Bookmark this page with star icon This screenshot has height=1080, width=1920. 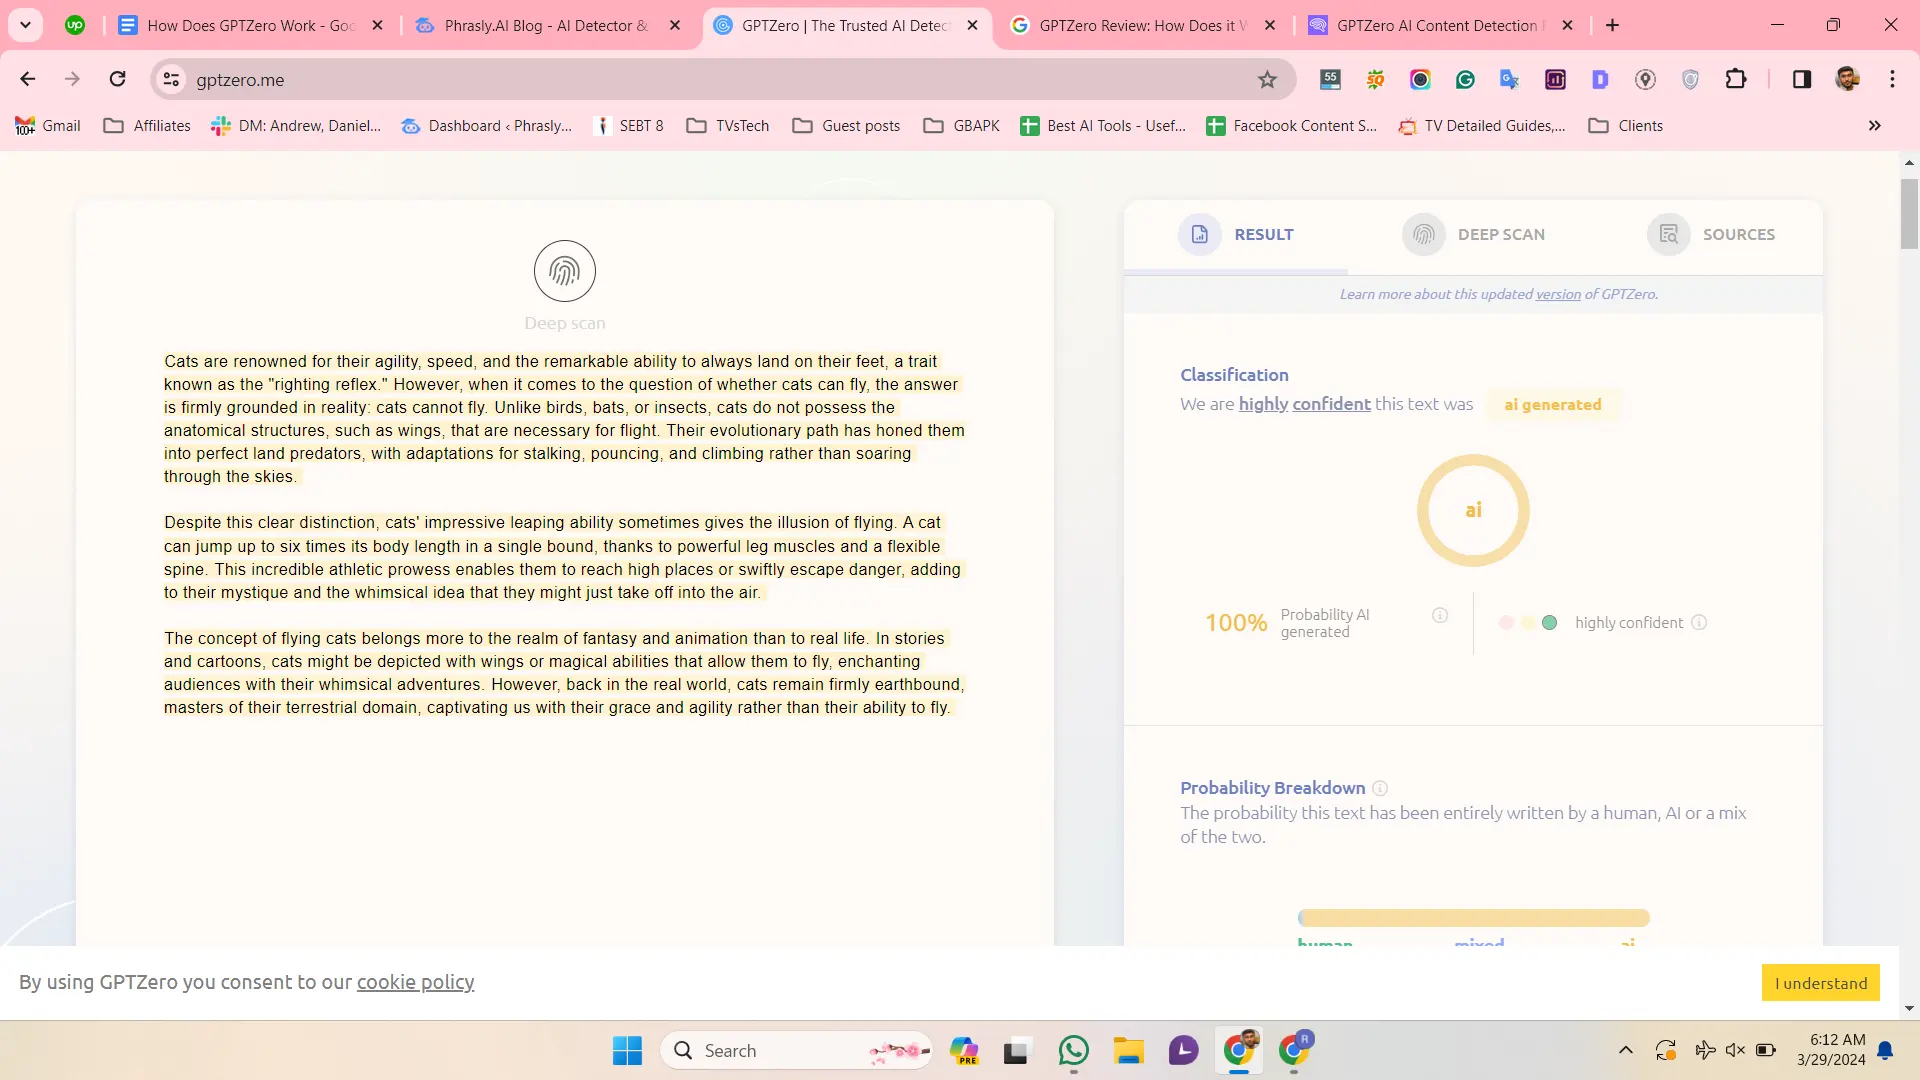(x=1267, y=79)
